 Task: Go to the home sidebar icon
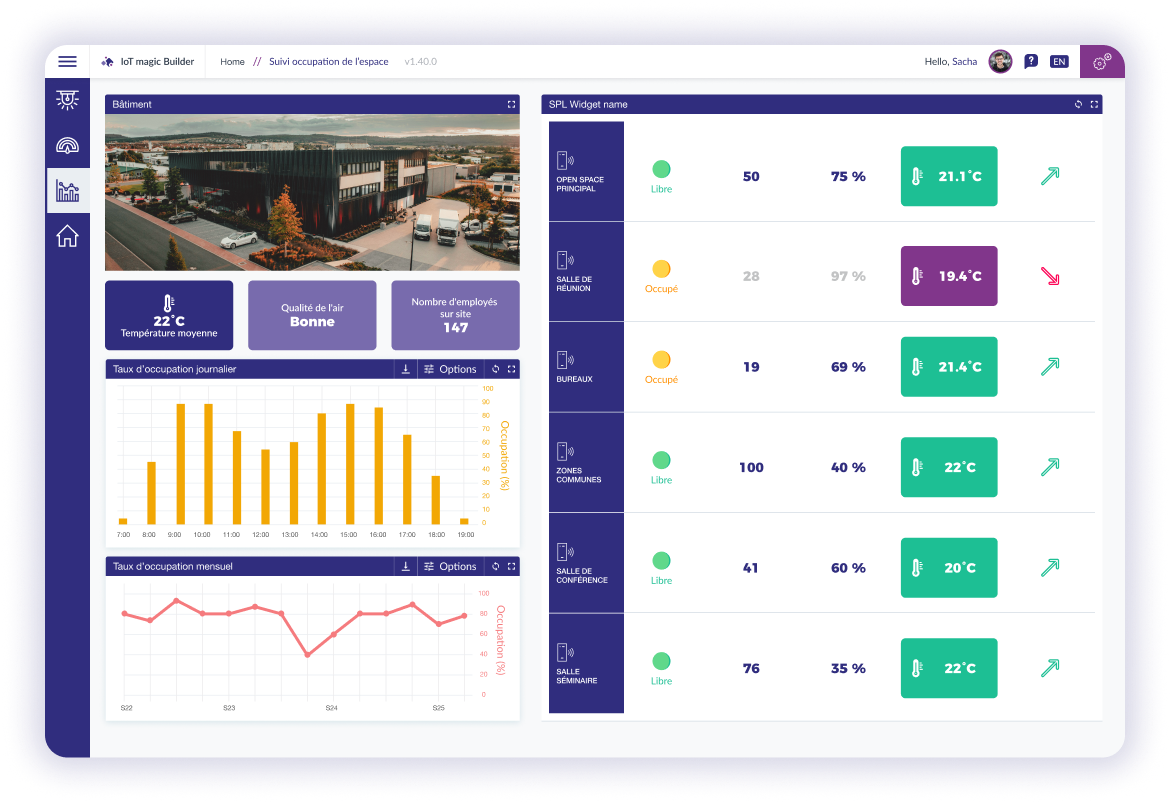(67, 237)
